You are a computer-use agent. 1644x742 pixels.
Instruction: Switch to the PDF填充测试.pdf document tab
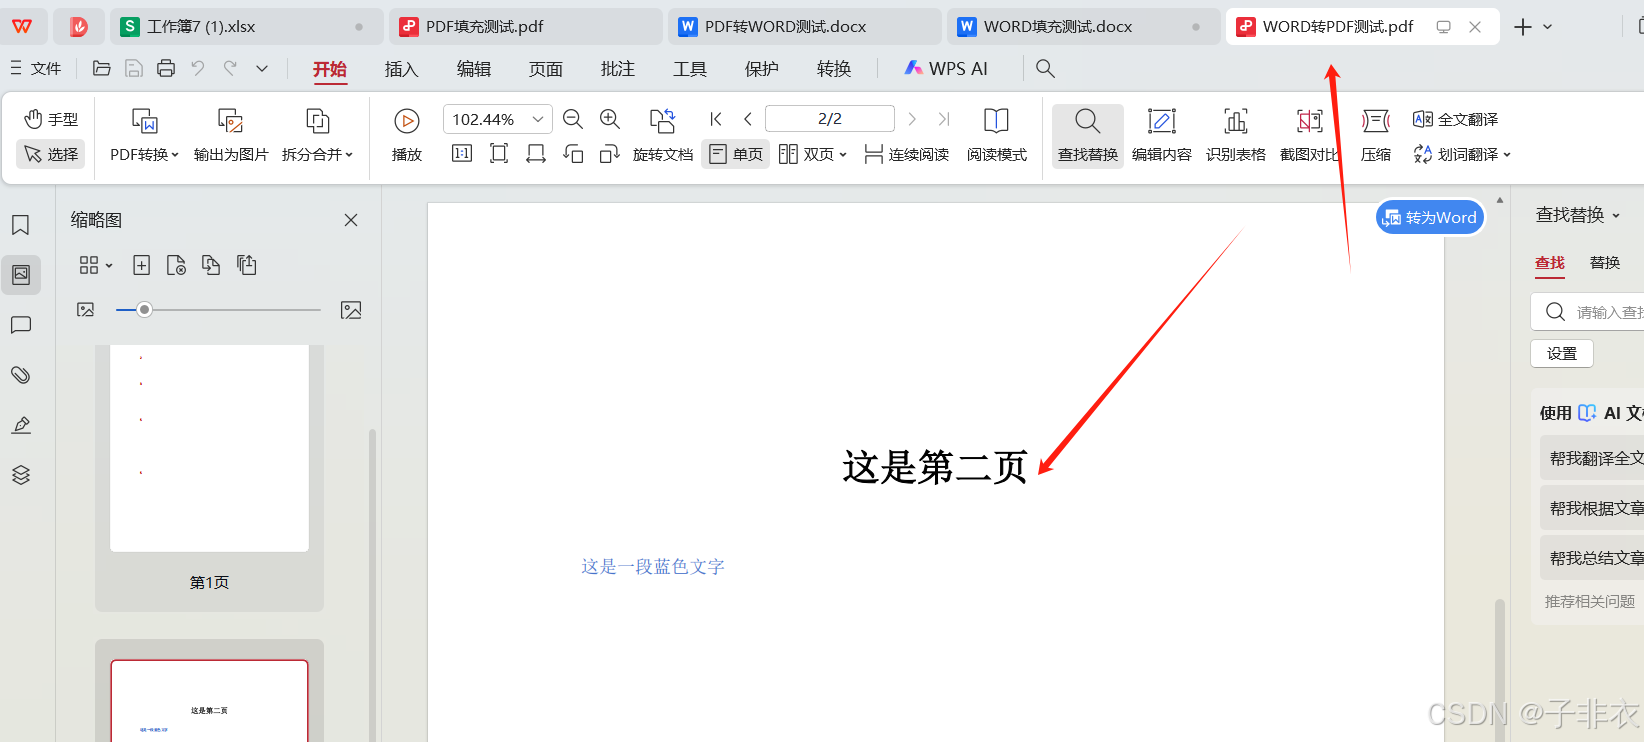(x=526, y=27)
